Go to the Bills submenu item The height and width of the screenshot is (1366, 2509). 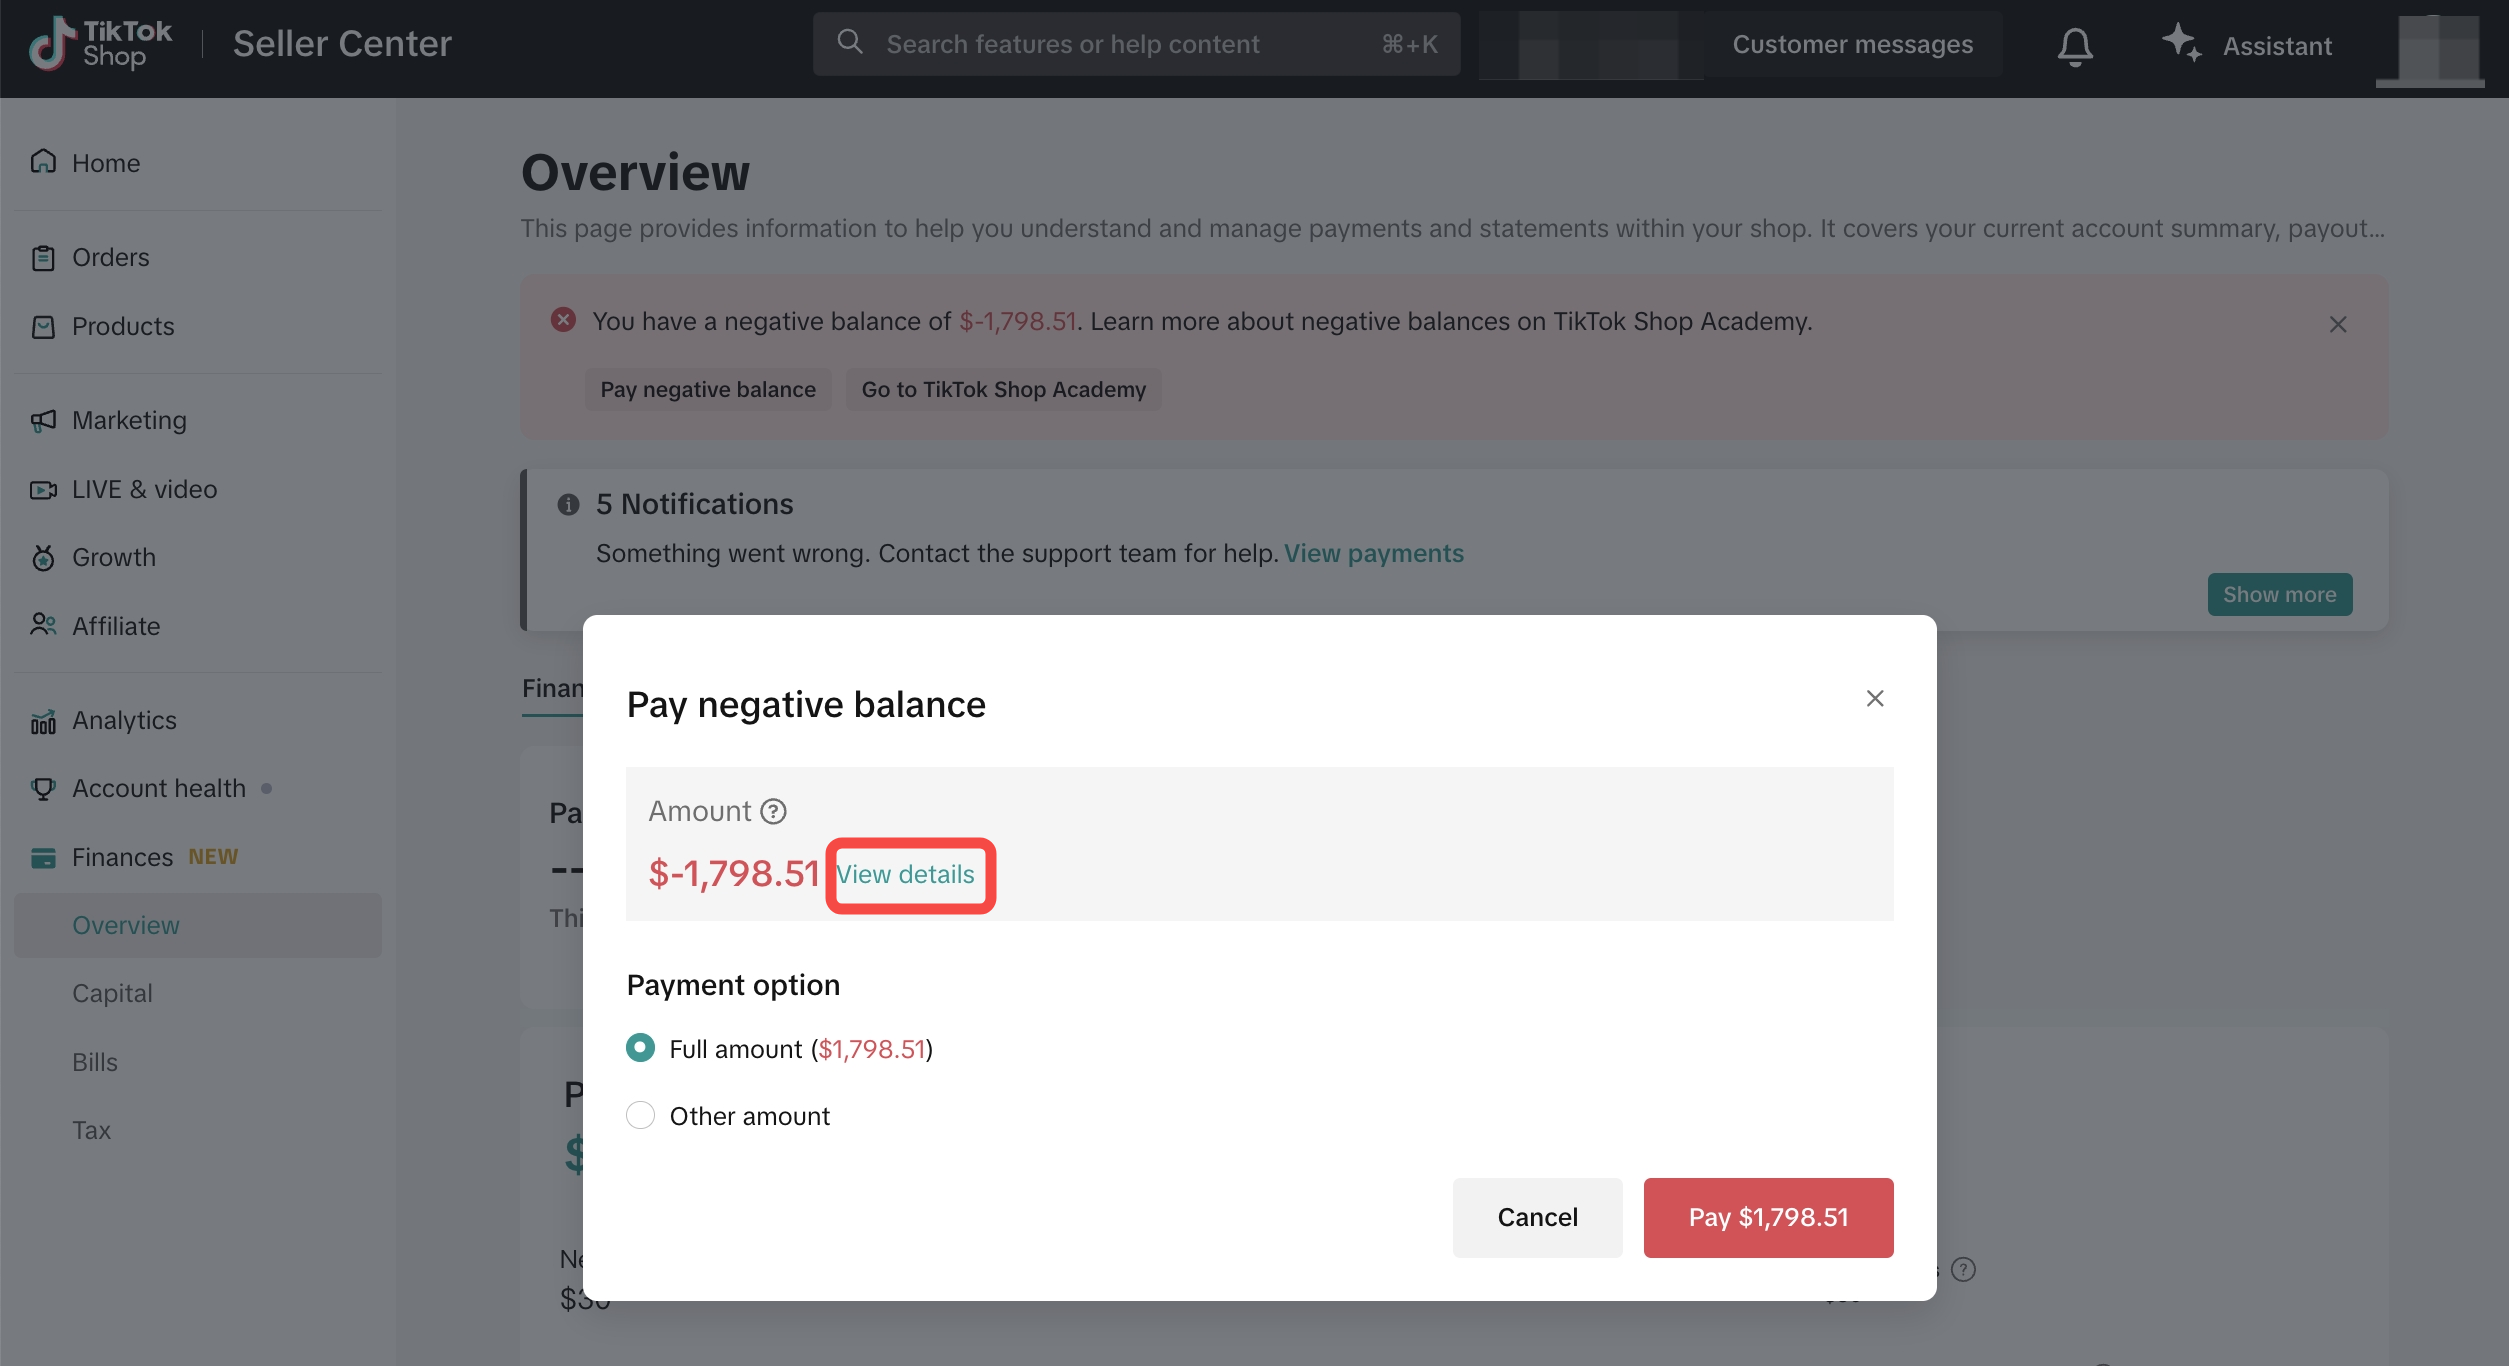point(95,1062)
